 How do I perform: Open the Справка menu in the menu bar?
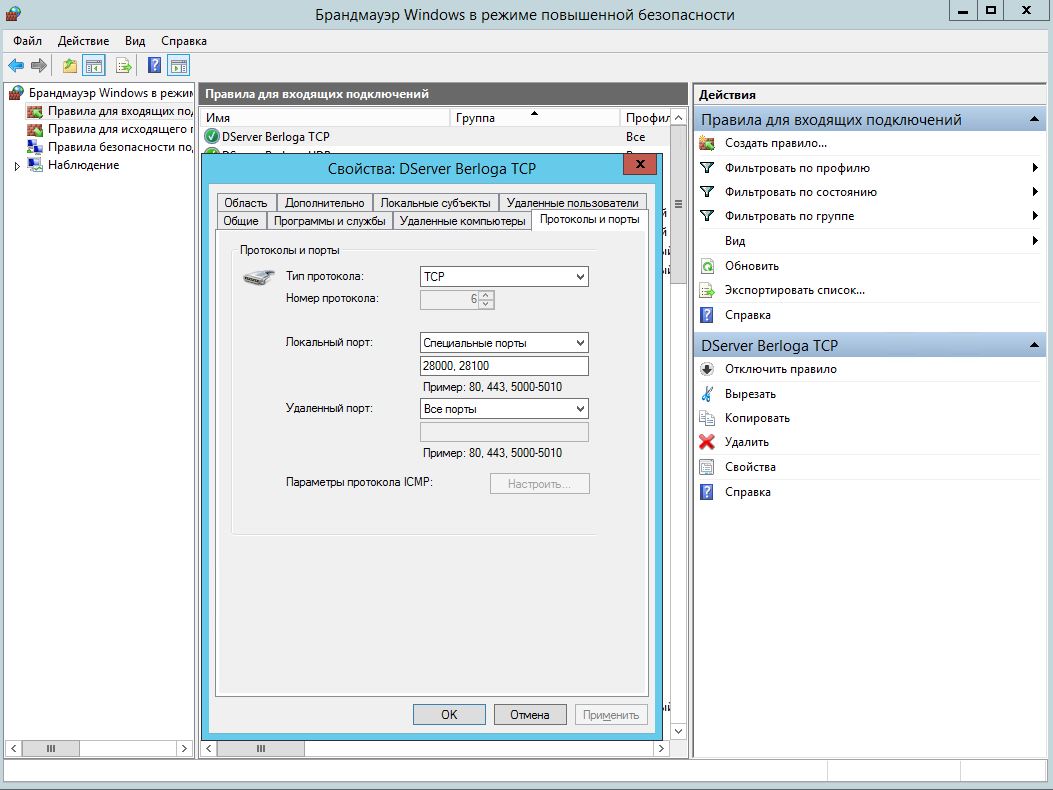point(184,41)
